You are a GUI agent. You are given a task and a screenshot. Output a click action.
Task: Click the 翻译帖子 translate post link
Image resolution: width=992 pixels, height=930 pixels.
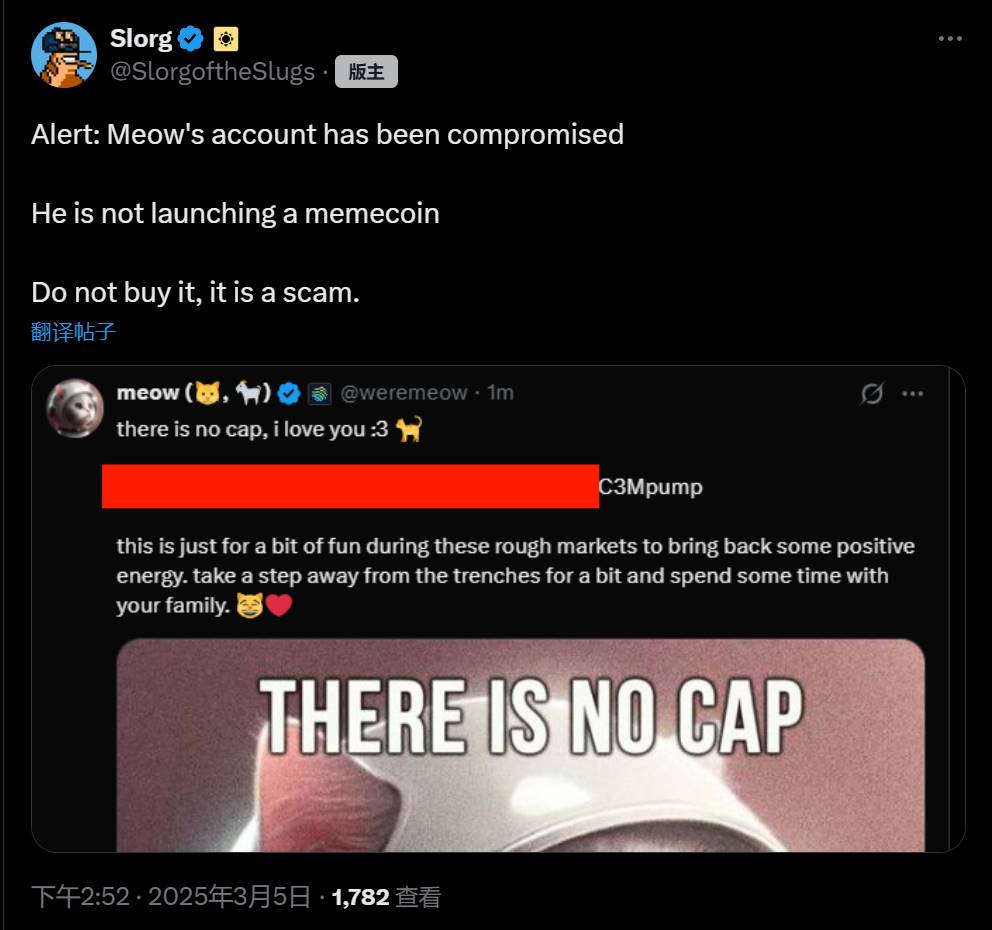(x=73, y=332)
